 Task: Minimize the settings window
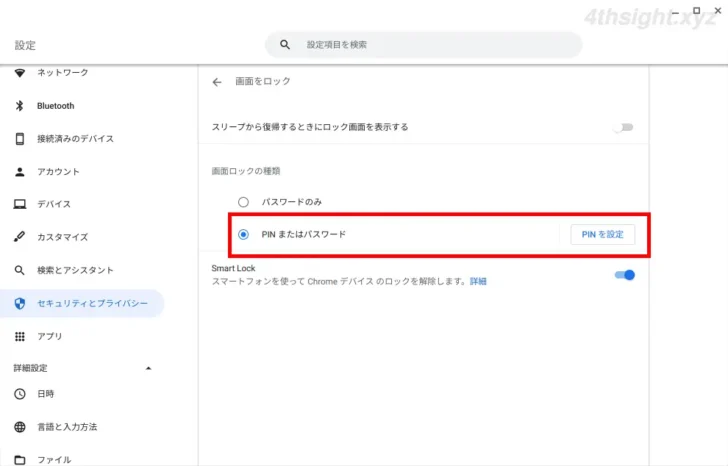[676, 12]
